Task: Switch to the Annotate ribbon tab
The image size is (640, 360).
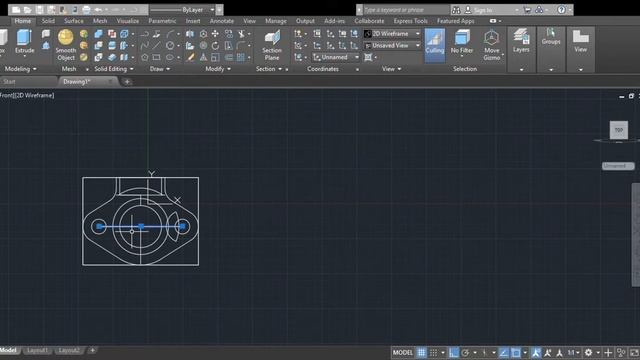Action: (x=222, y=21)
